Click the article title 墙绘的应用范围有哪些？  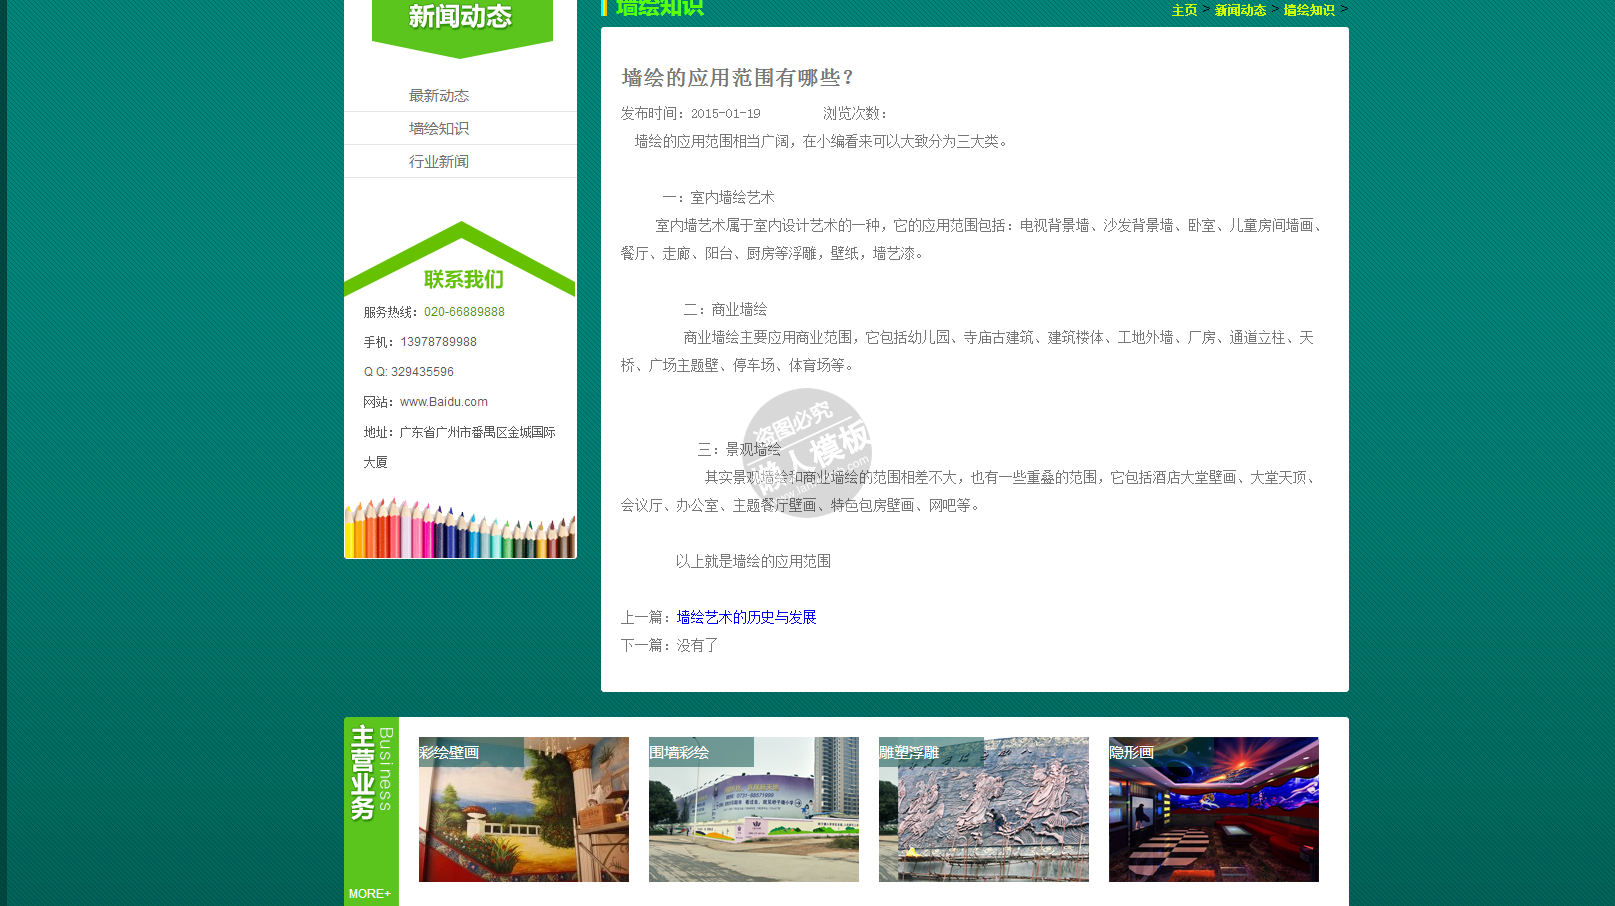point(738,78)
